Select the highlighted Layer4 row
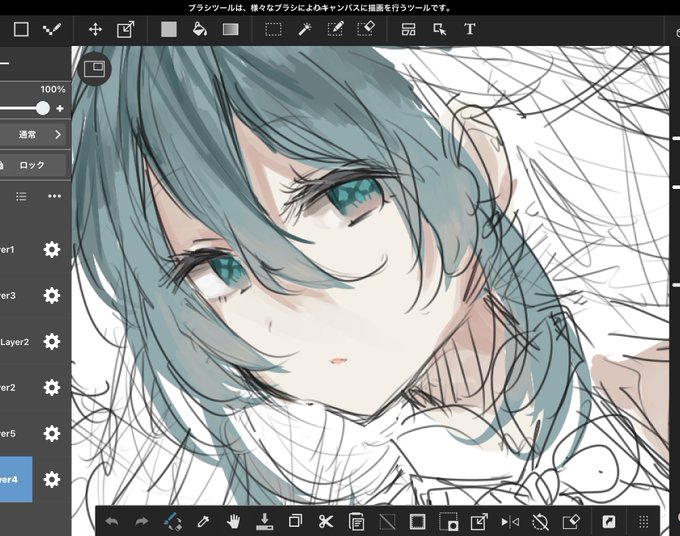Viewport: 680px width, 536px height. 16,479
